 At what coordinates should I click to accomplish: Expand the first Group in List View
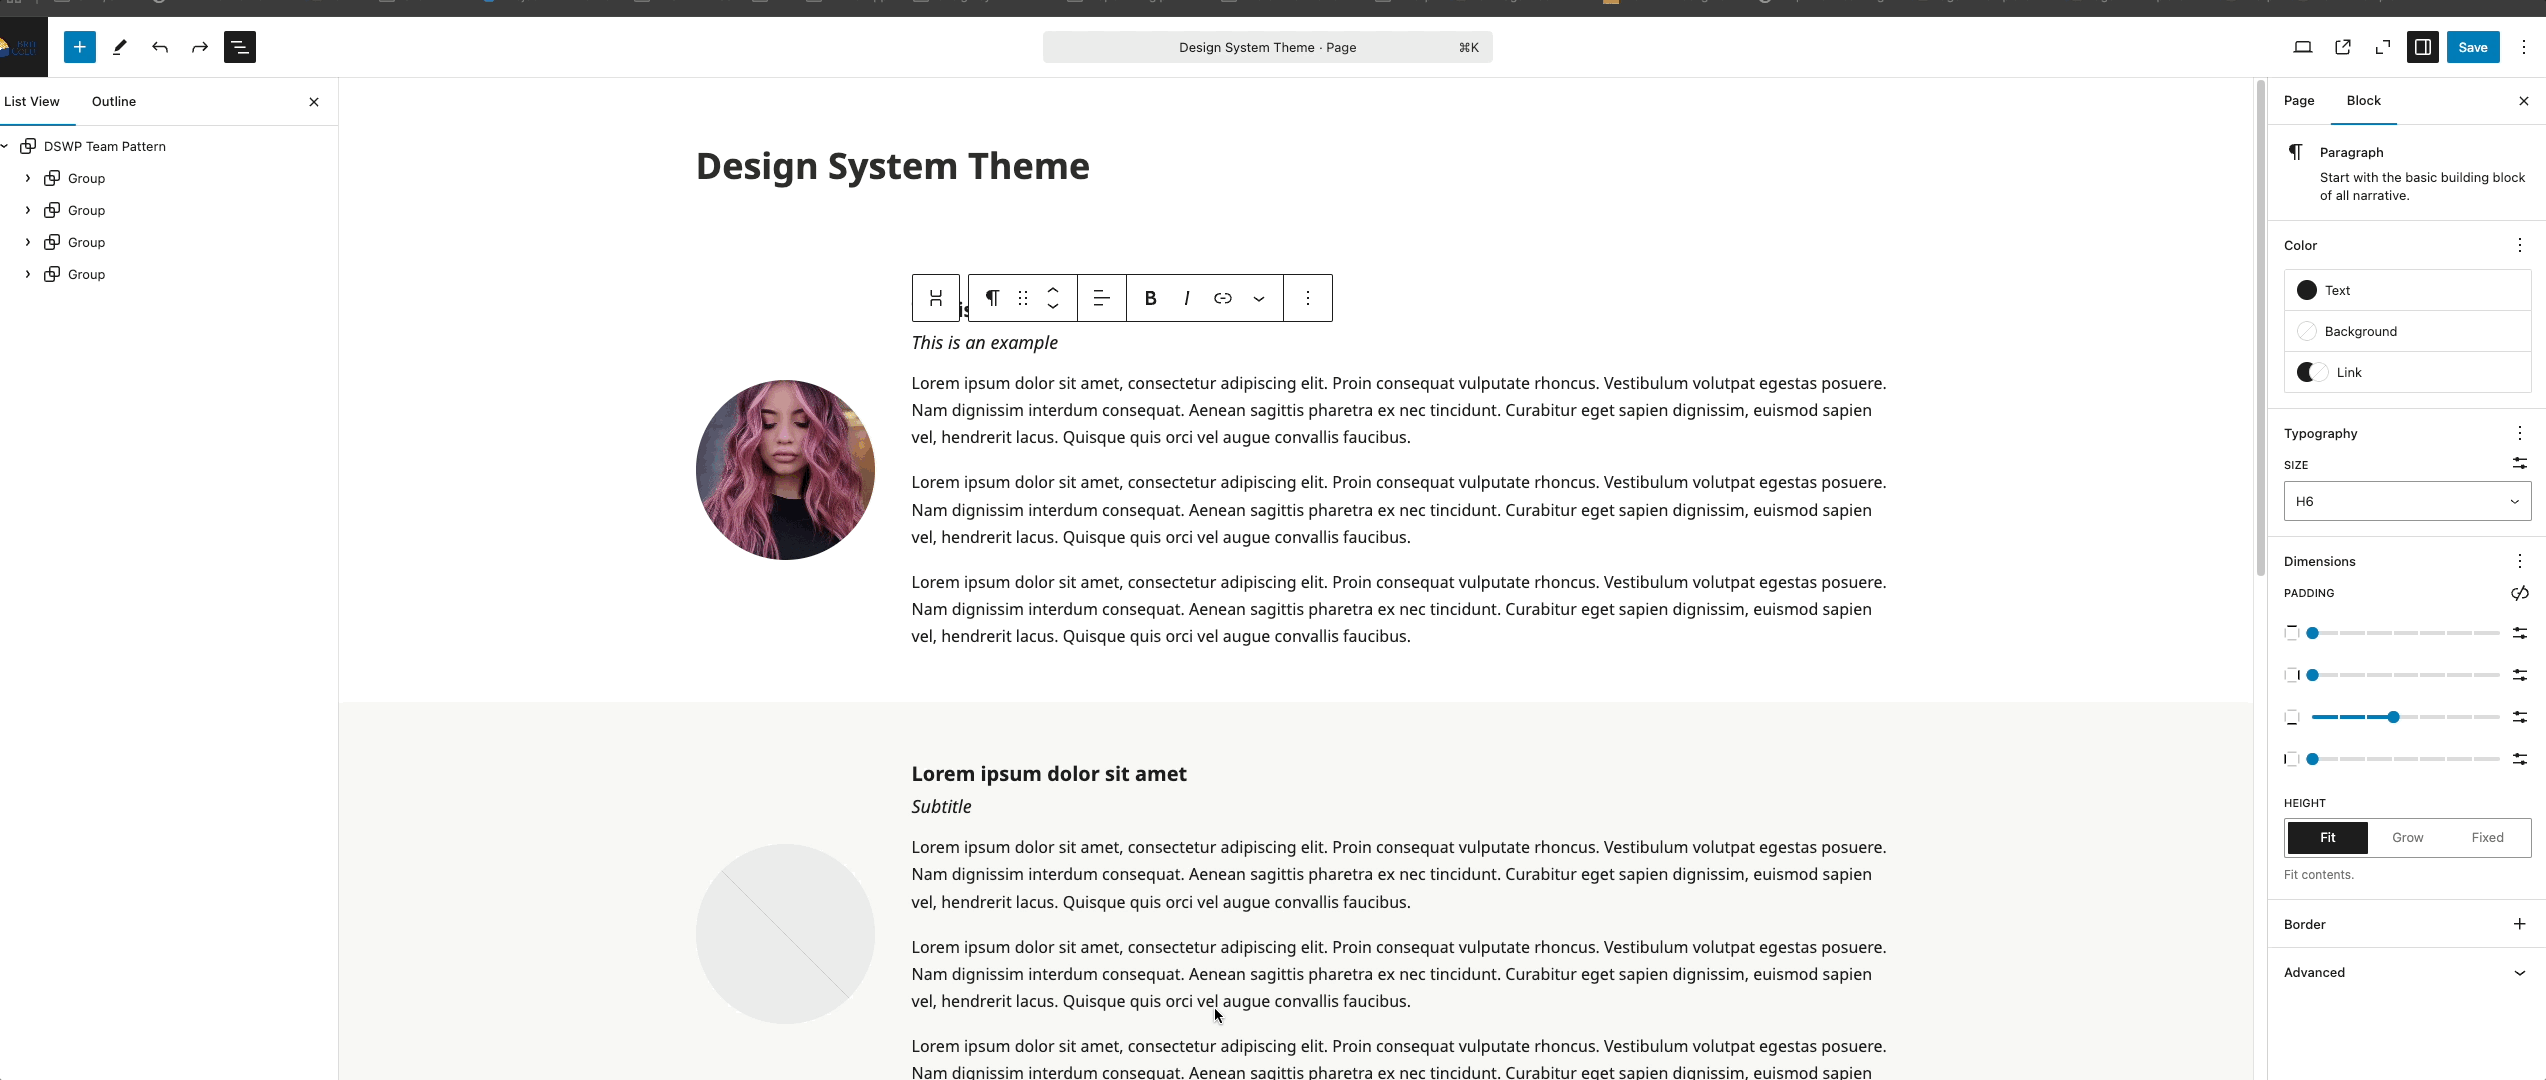pos(28,178)
